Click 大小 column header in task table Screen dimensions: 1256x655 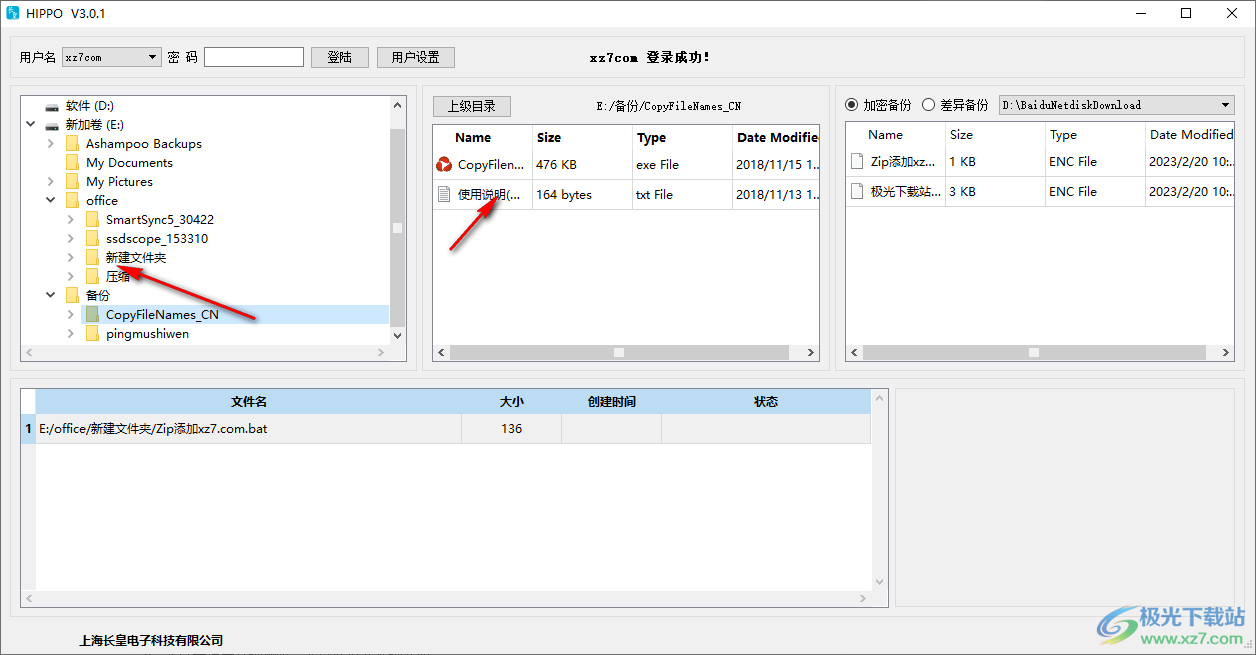click(512, 402)
